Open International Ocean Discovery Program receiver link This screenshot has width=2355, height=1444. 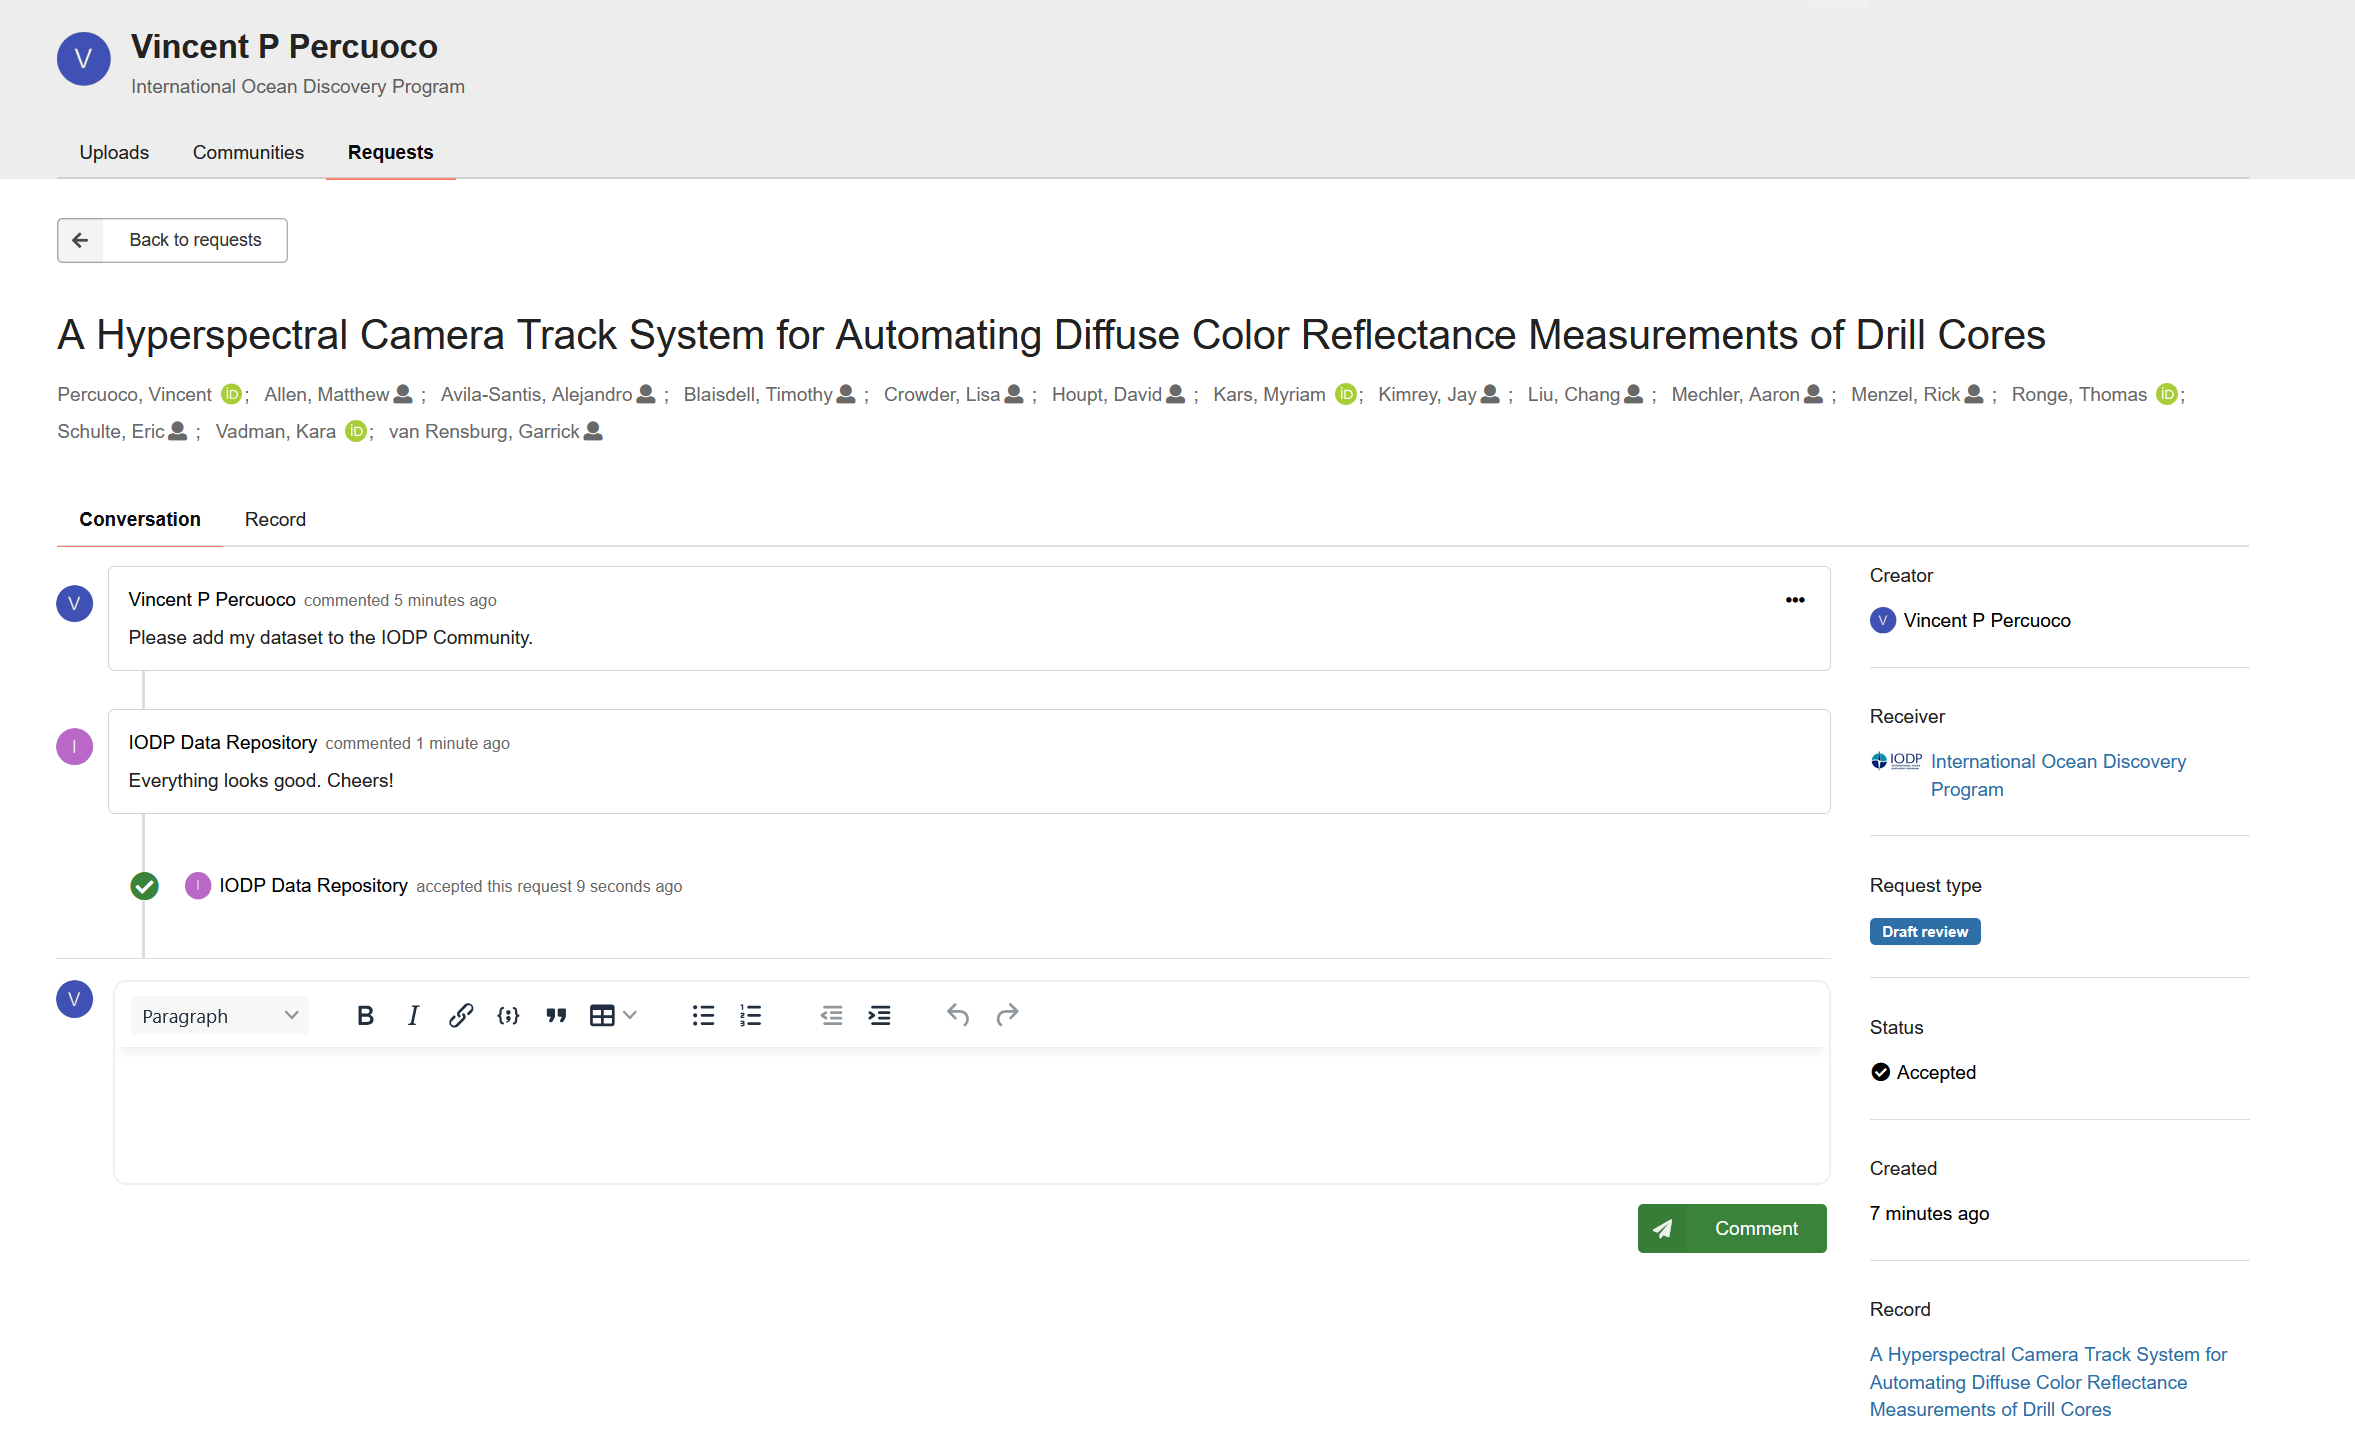(2058, 775)
